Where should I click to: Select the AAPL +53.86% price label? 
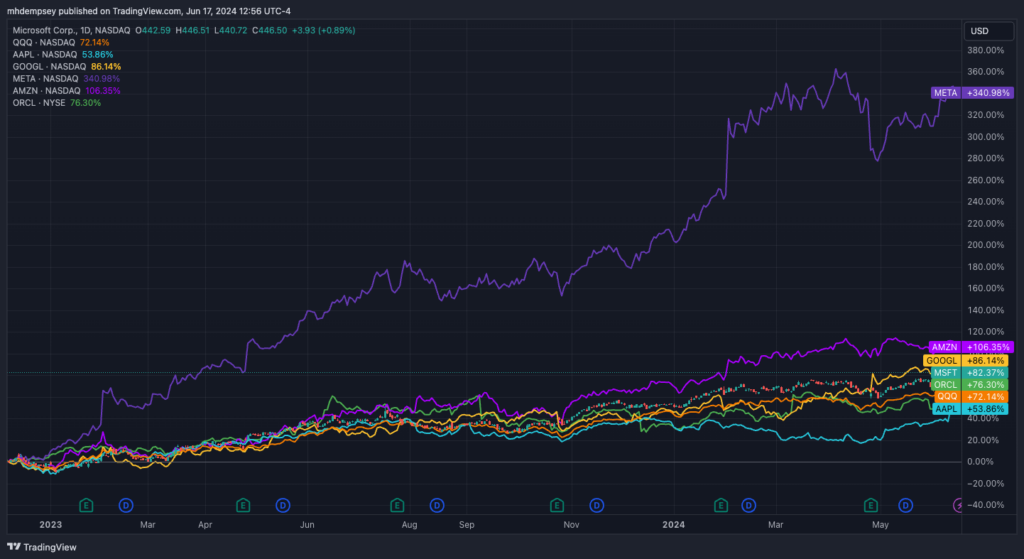pos(969,409)
